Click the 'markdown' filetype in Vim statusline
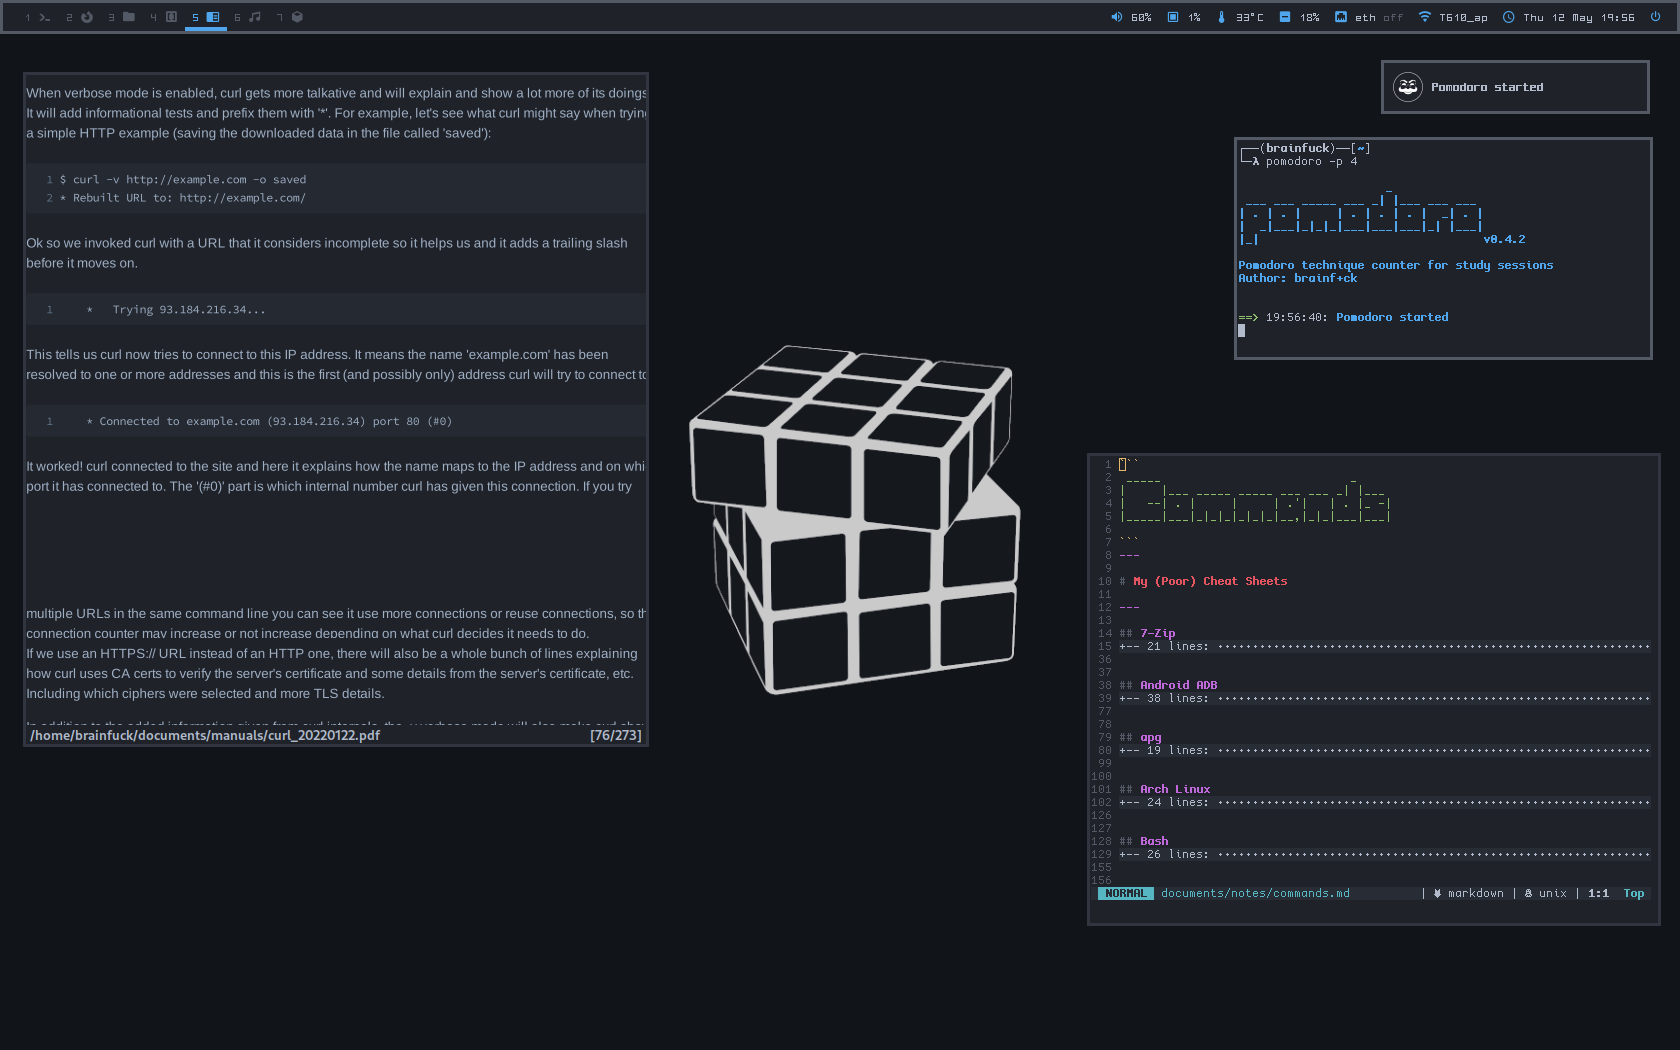 (1476, 894)
